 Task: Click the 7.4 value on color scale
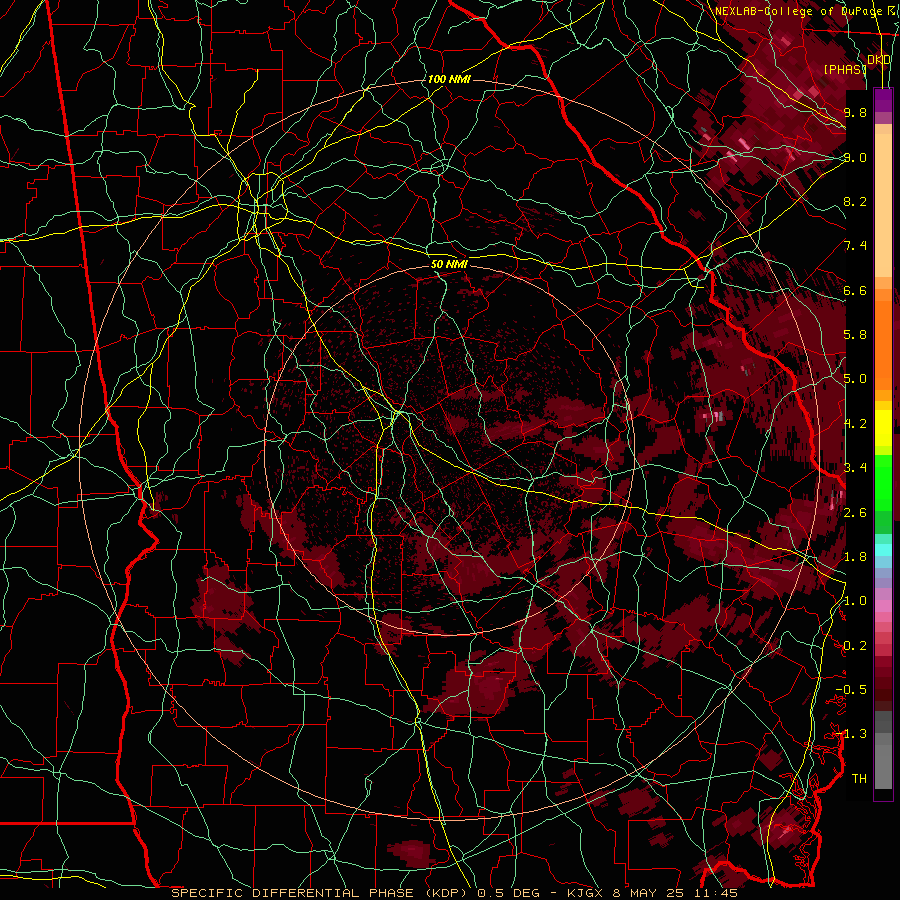pyautogui.click(x=855, y=246)
